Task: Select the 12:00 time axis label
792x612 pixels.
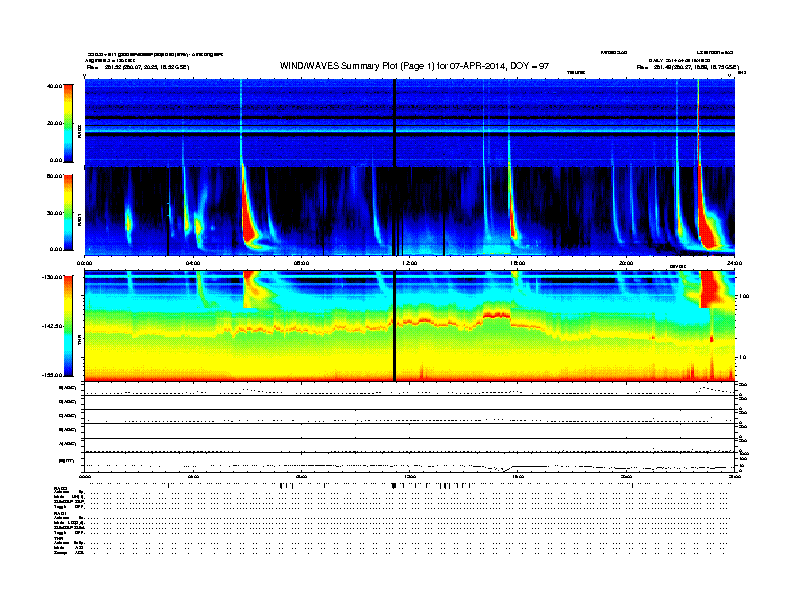Action: (409, 264)
